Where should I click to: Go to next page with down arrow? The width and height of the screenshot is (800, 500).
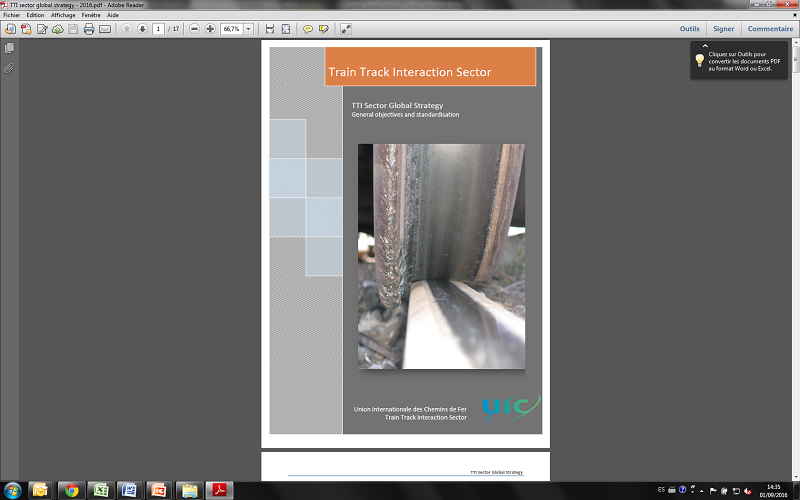coord(142,29)
